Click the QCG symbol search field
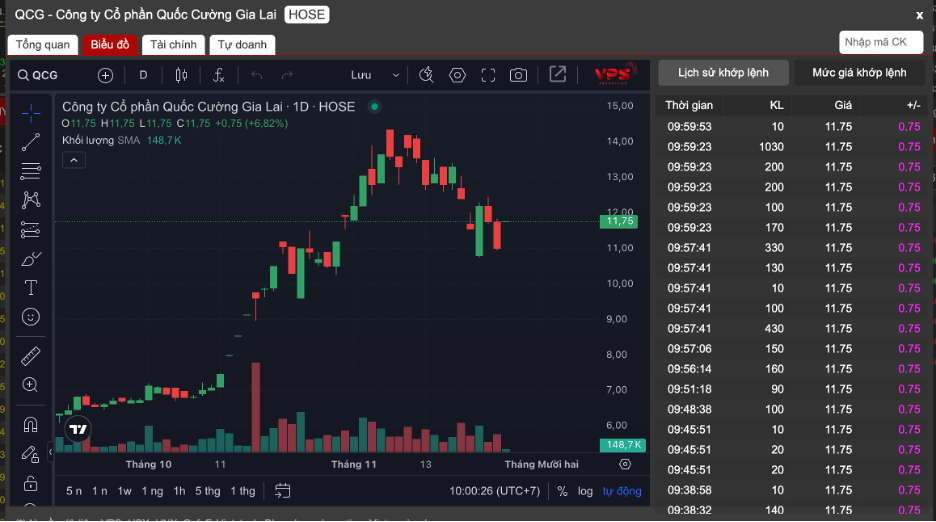 point(39,75)
